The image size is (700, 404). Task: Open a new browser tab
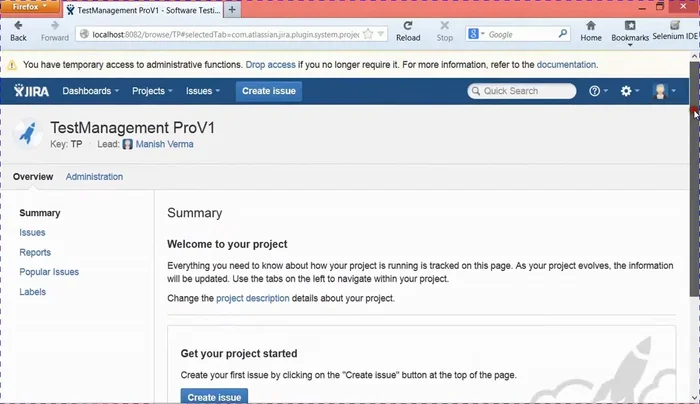232,9
